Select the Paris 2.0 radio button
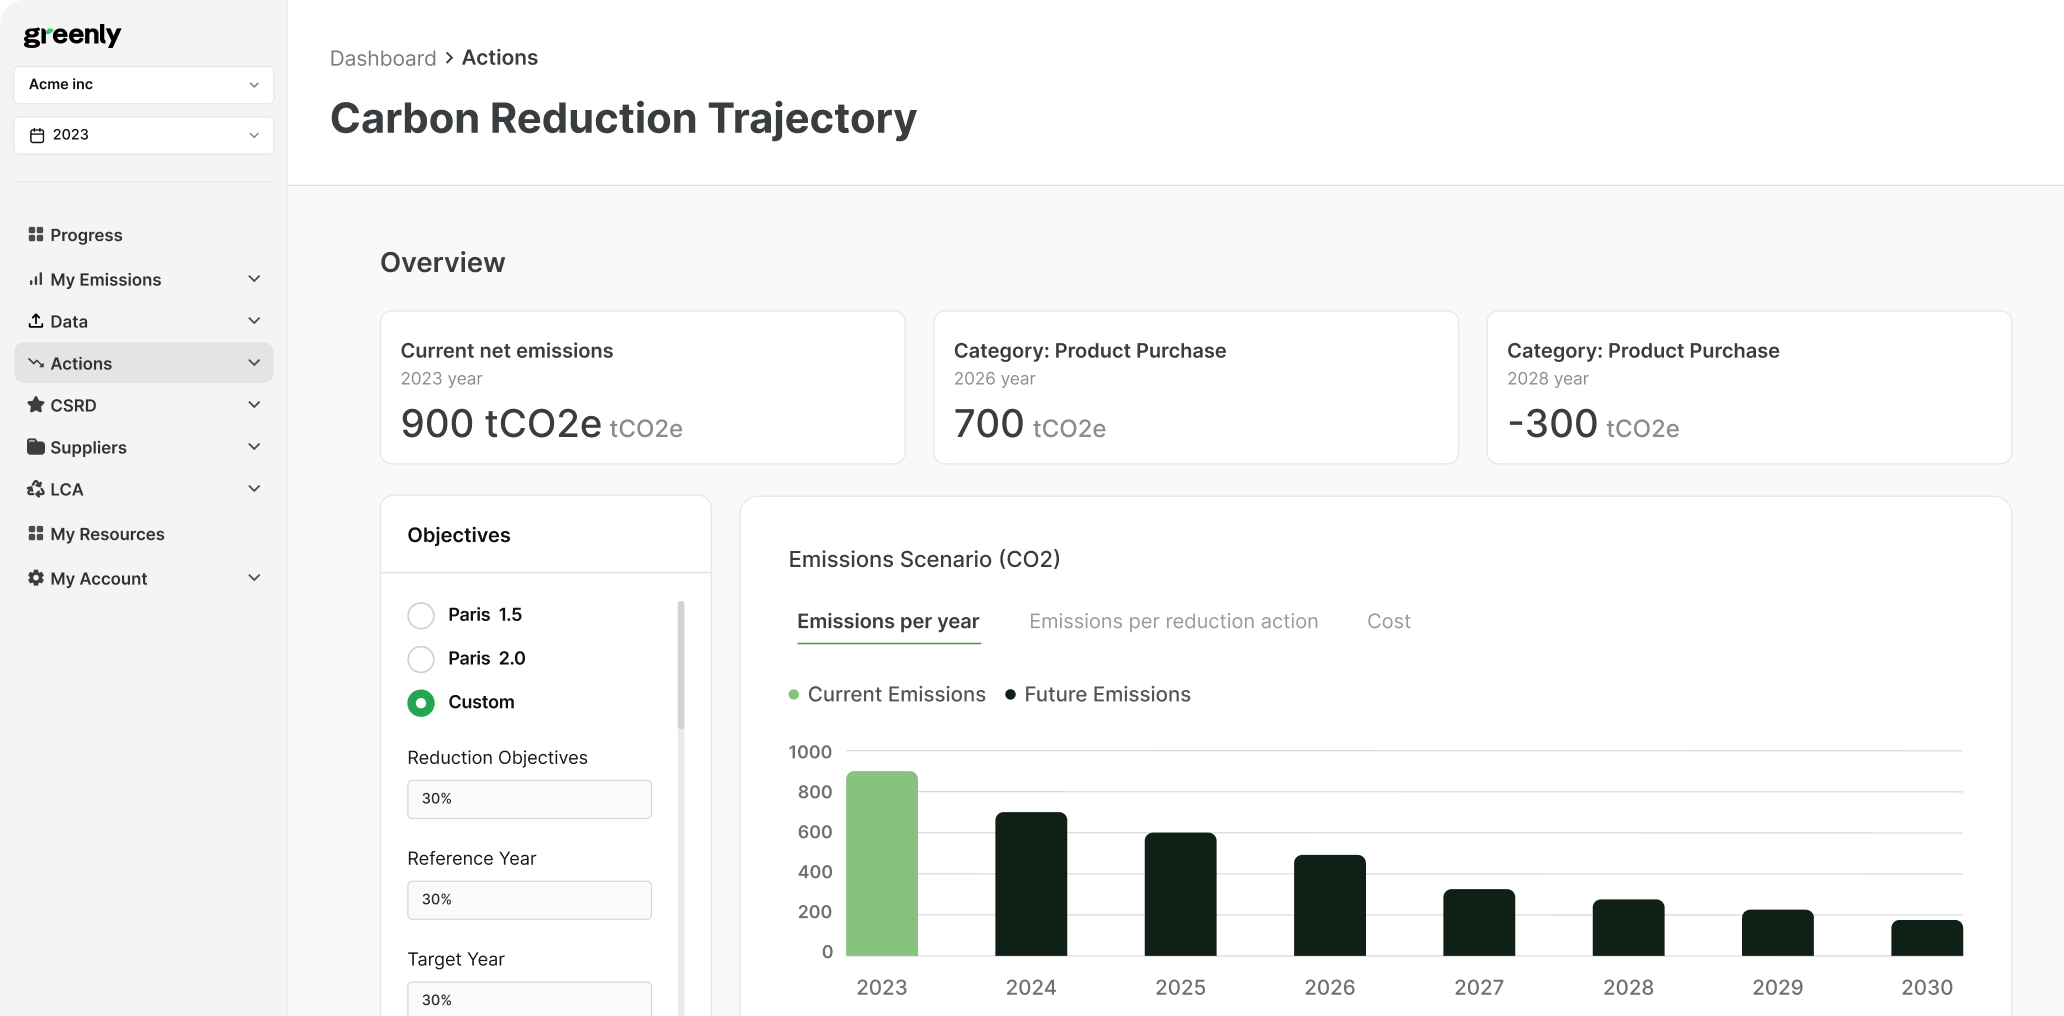The width and height of the screenshot is (2064, 1016). click(x=420, y=658)
